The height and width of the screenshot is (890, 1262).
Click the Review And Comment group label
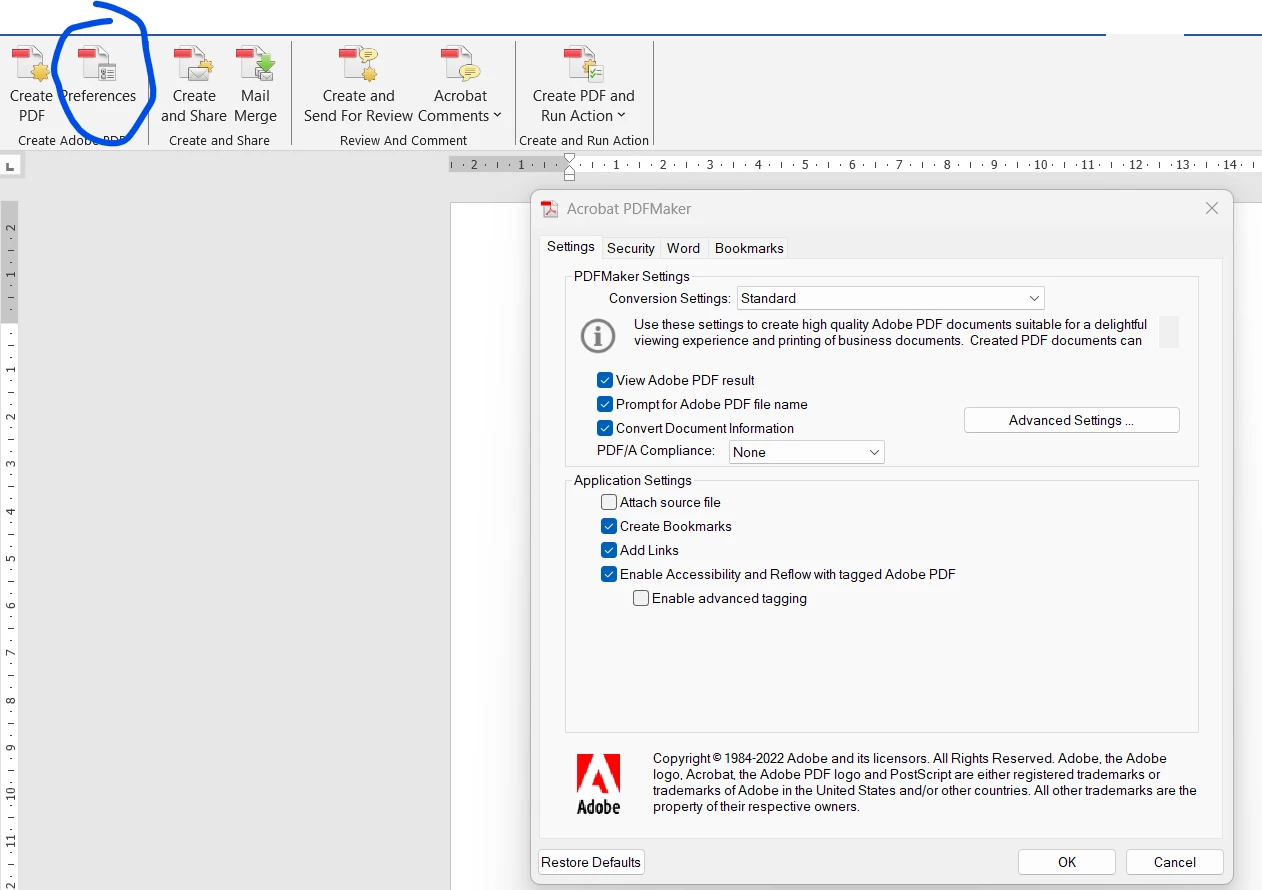coord(403,140)
